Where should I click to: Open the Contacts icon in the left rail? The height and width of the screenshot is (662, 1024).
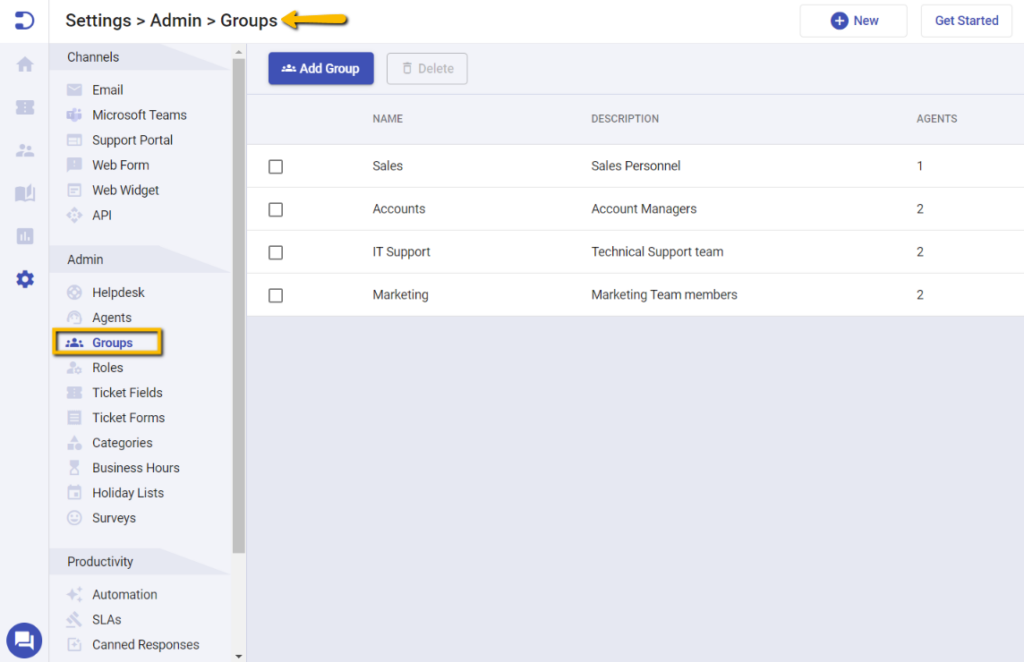click(x=25, y=150)
